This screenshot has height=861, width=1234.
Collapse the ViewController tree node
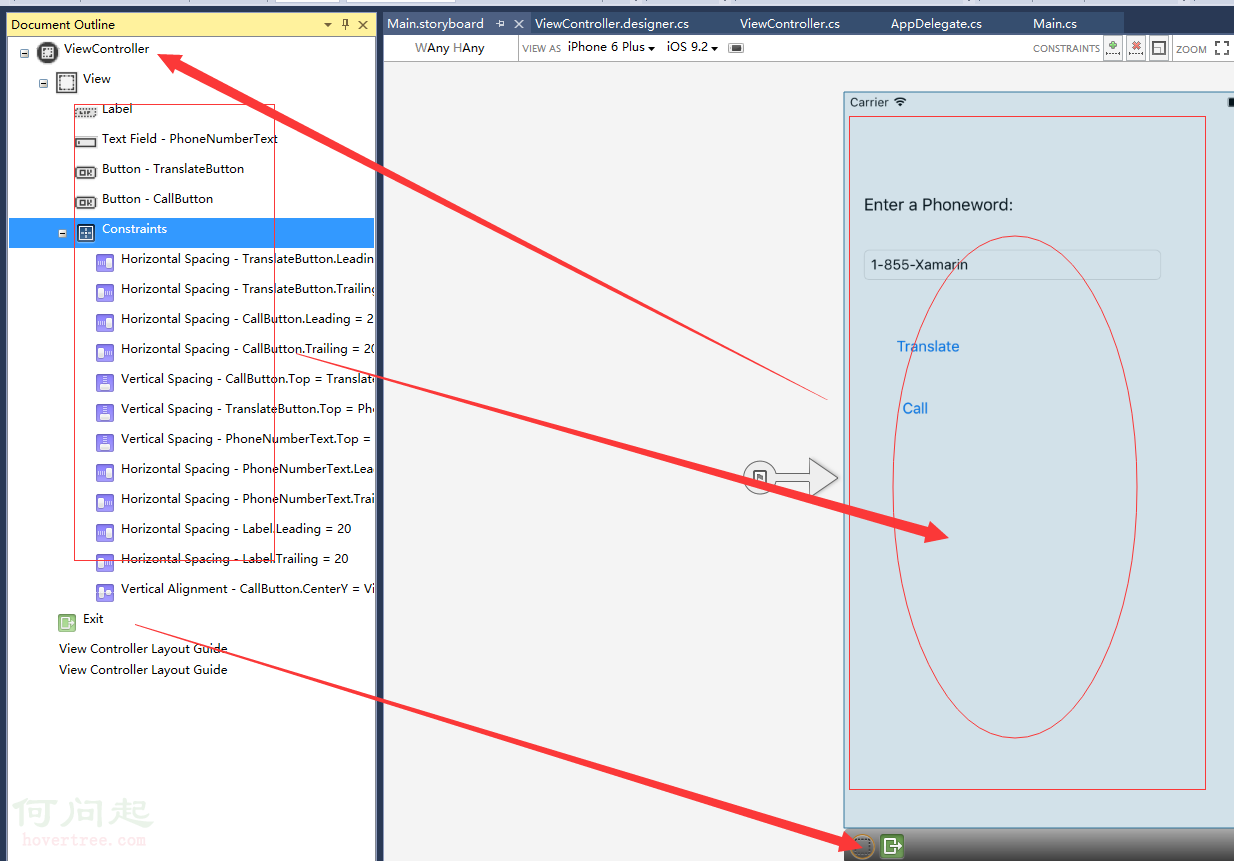pos(24,54)
